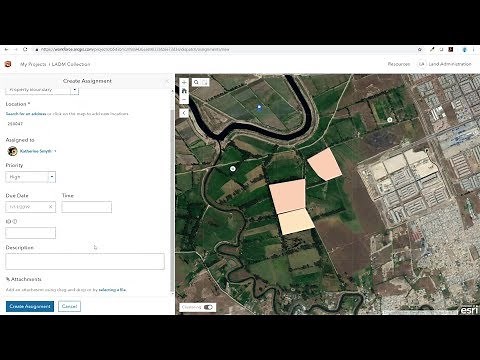Click the Time input field
The image size is (480, 360).
coord(87,207)
